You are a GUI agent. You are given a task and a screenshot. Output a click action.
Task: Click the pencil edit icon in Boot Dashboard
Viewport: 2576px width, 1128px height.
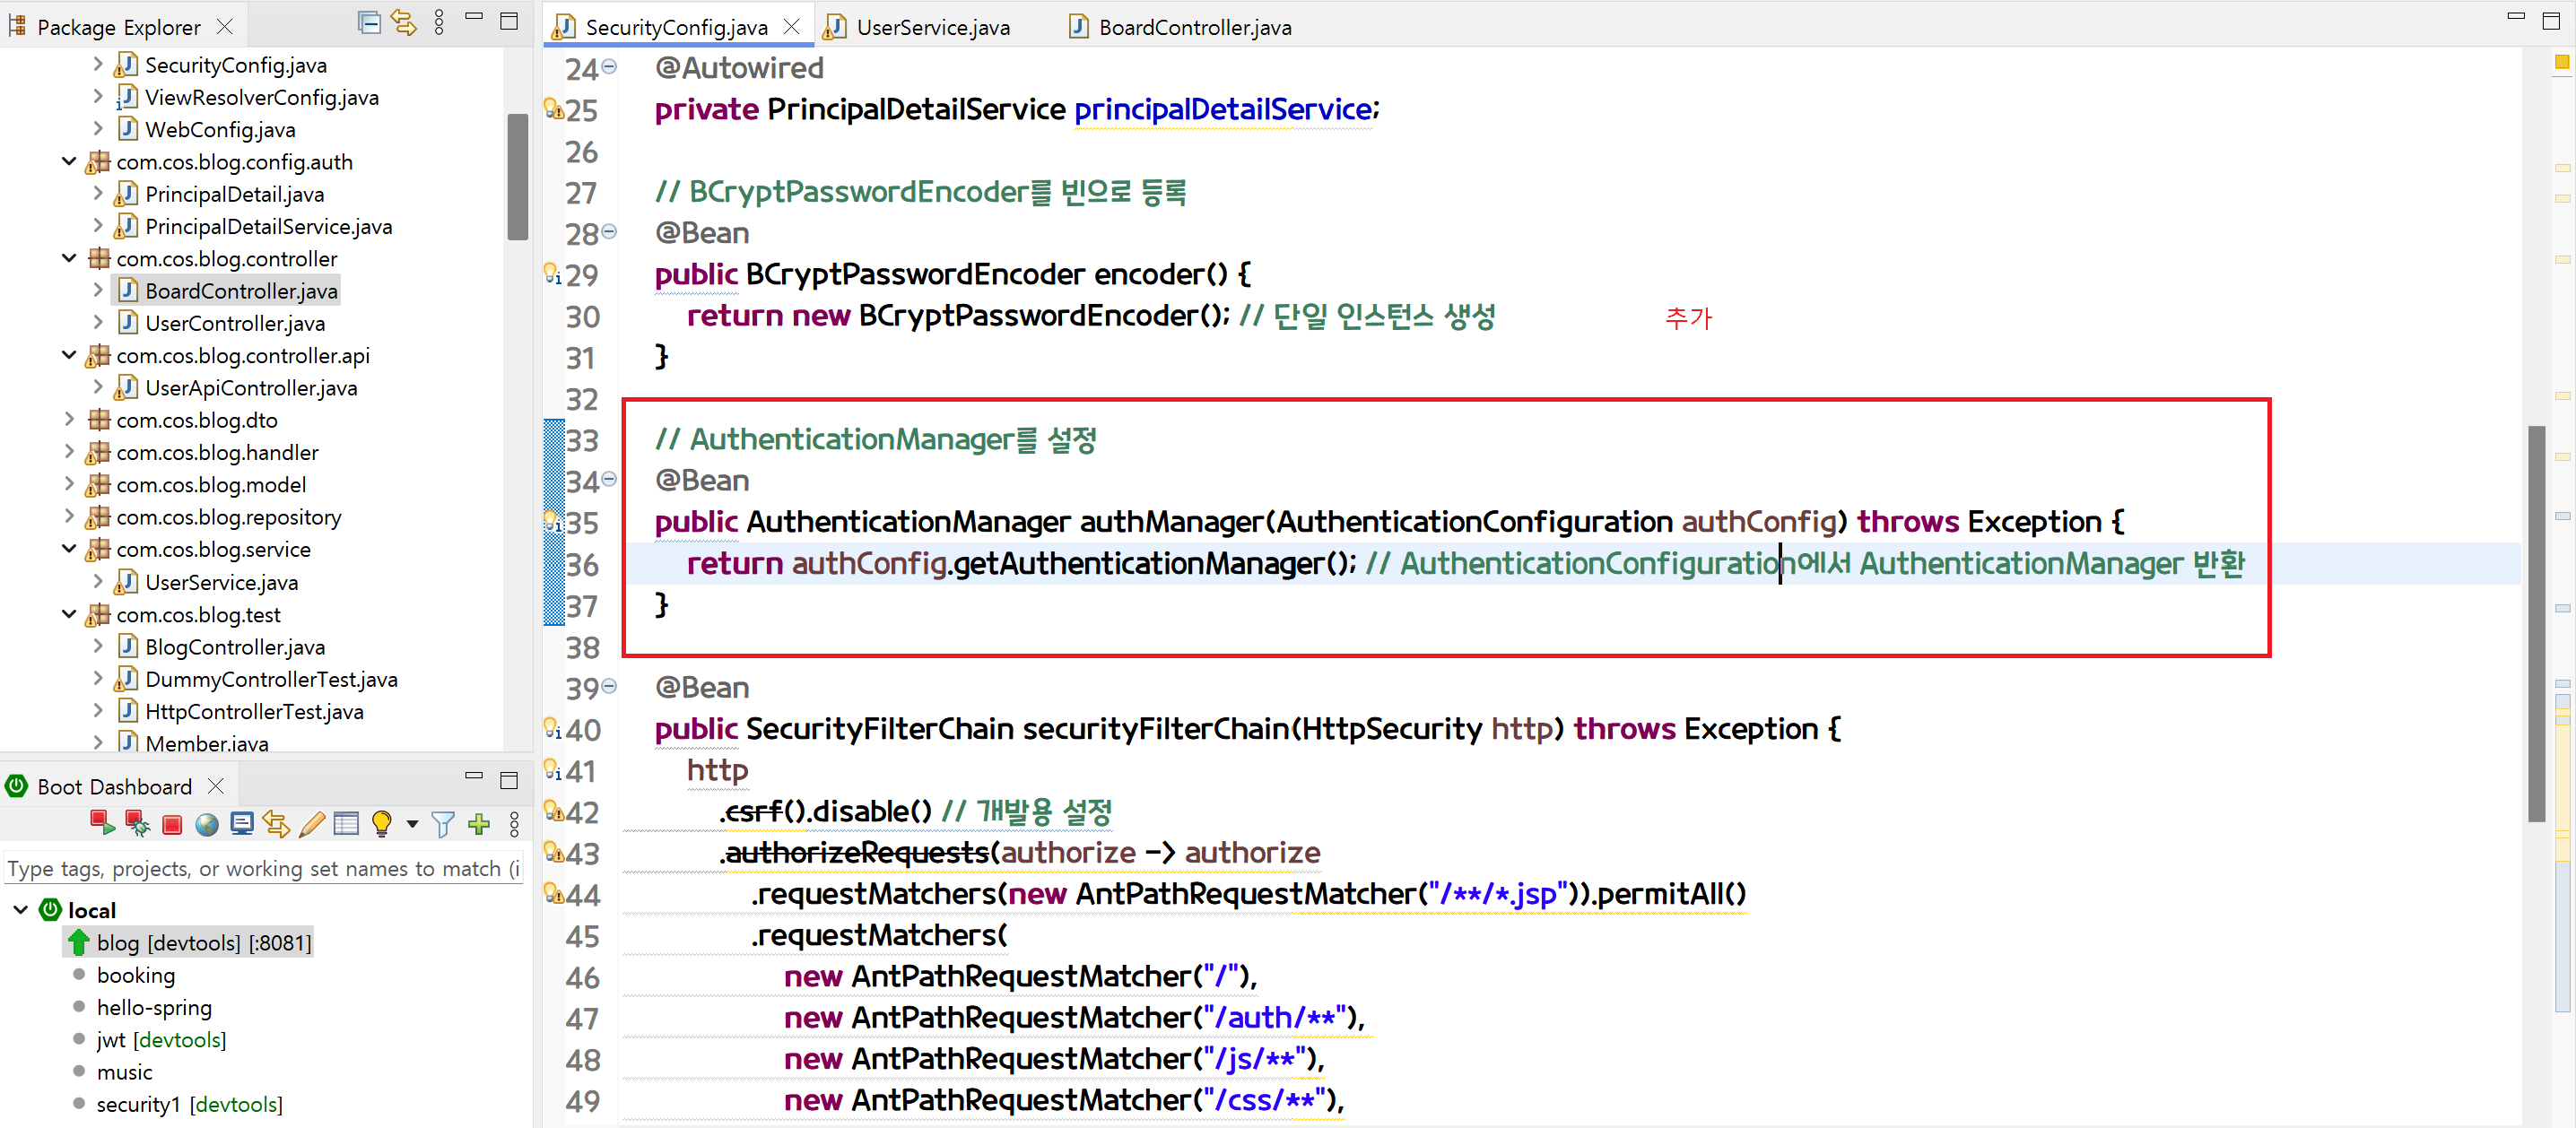pos(311,823)
